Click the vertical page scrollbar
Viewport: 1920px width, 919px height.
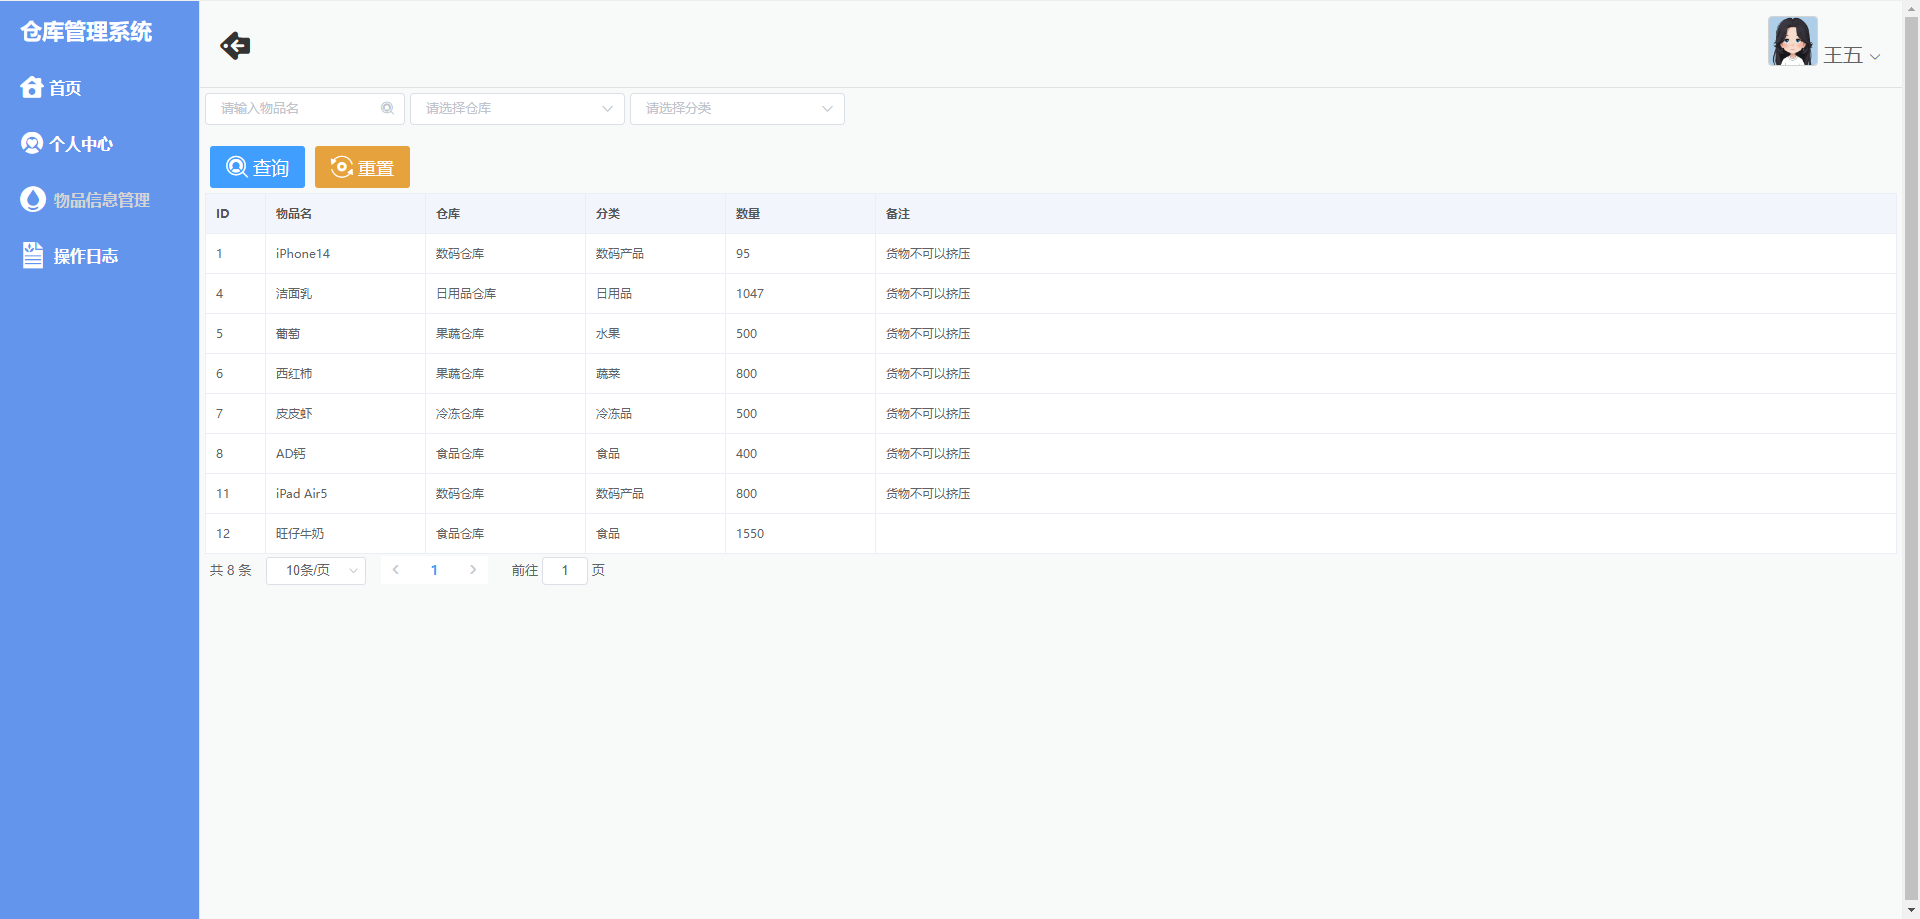(x=1911, y=460)
